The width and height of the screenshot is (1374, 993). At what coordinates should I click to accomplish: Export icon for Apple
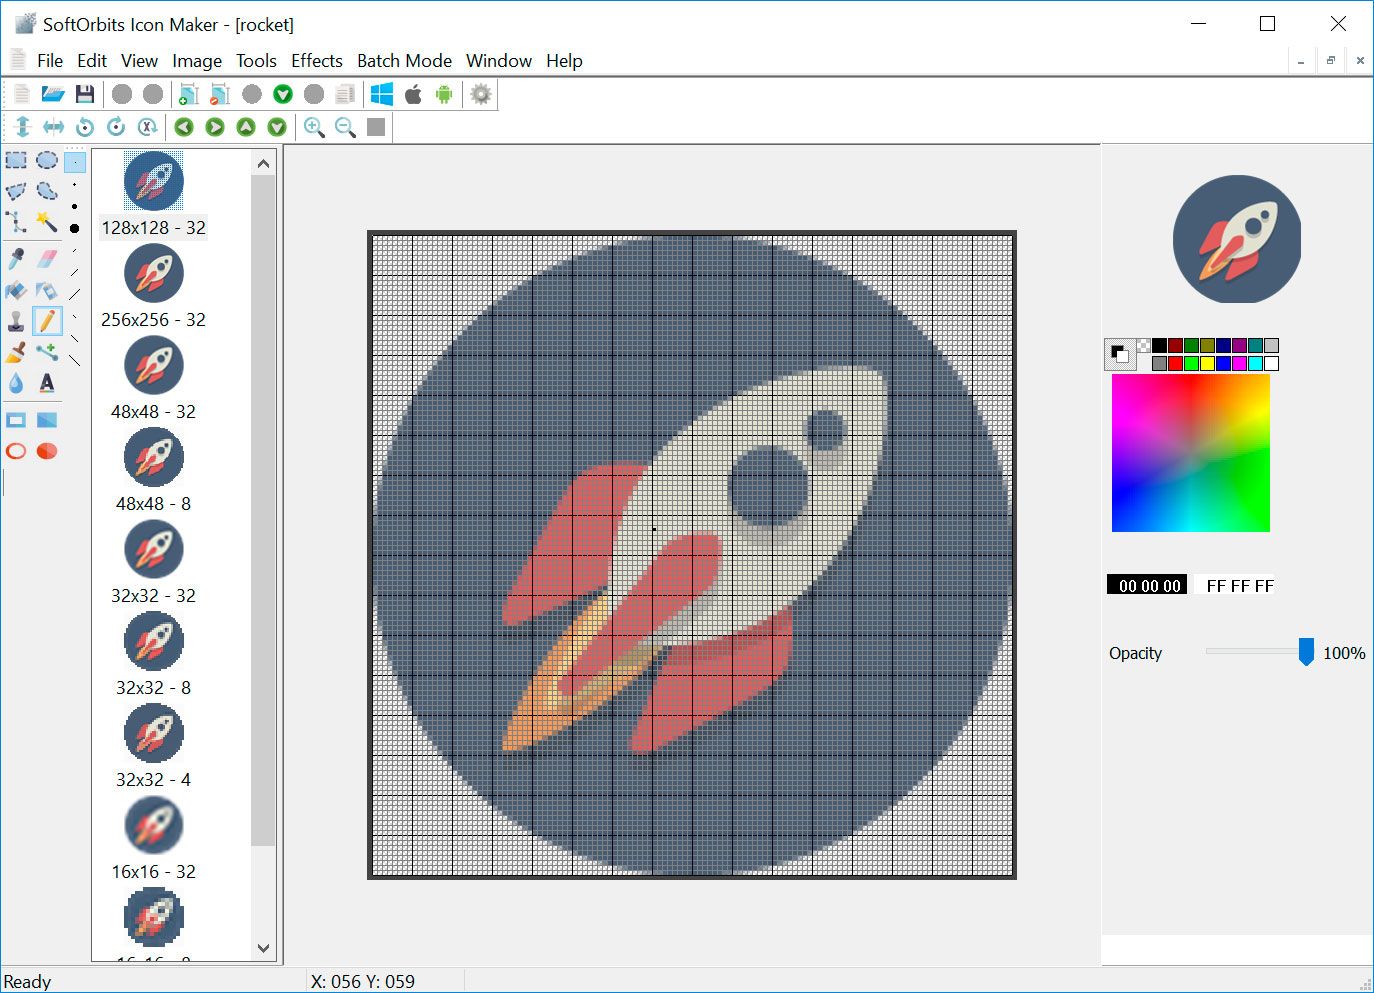[x=412, y=94]
